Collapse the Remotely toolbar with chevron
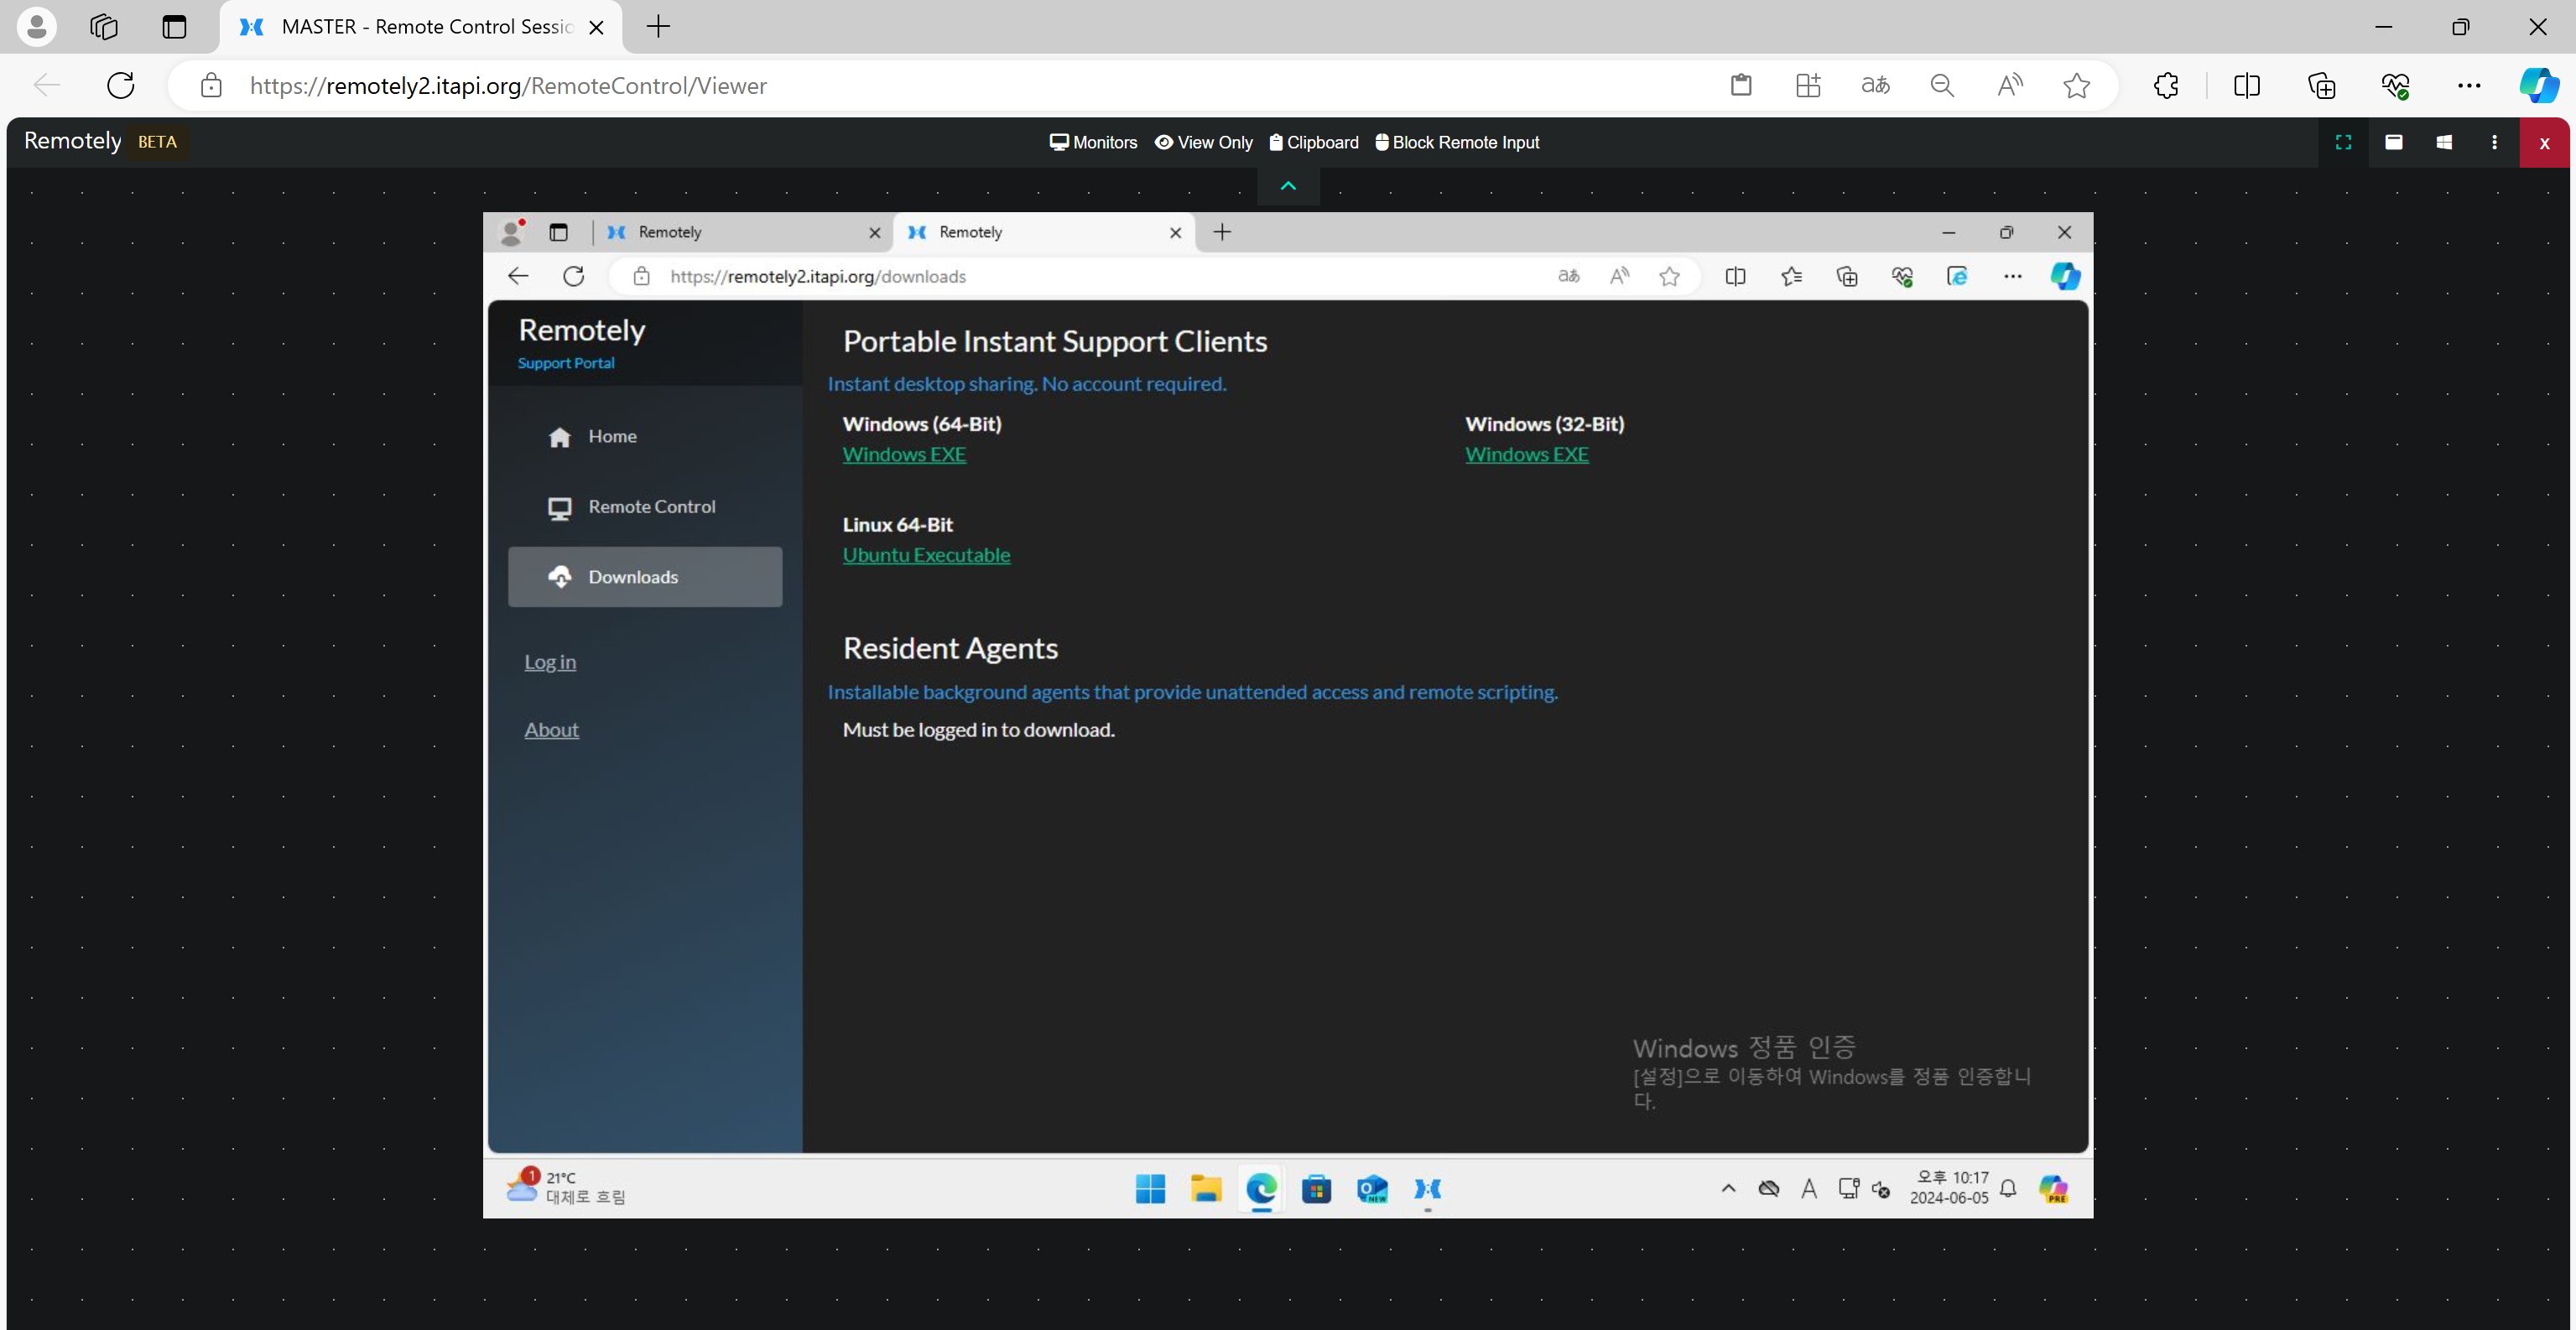Image resolution: width=2576 pixels, height=1330 pixels. tap(1288, 186)
